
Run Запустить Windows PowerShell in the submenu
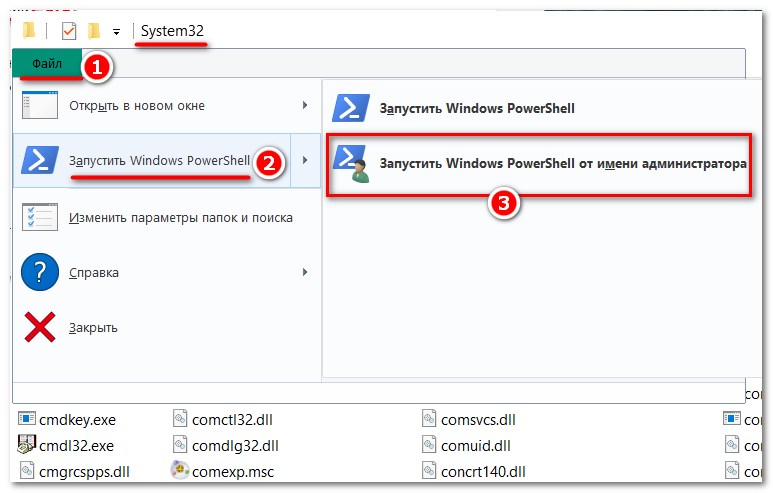[540, 108]
